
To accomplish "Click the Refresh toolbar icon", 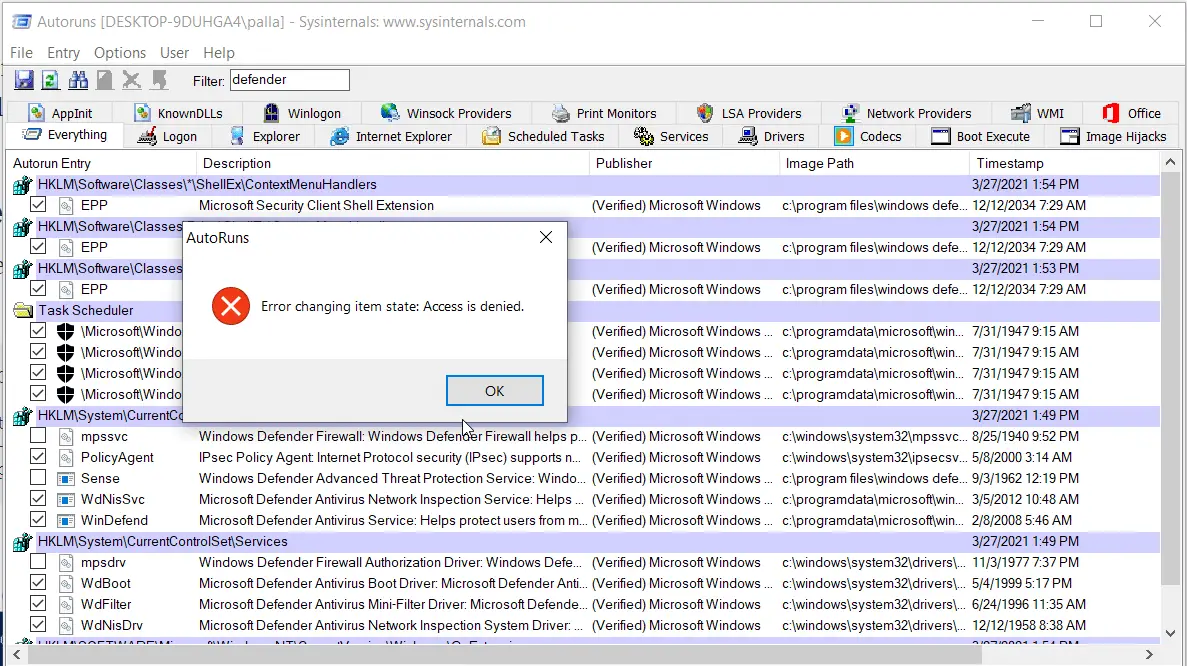I will point(51,79).
